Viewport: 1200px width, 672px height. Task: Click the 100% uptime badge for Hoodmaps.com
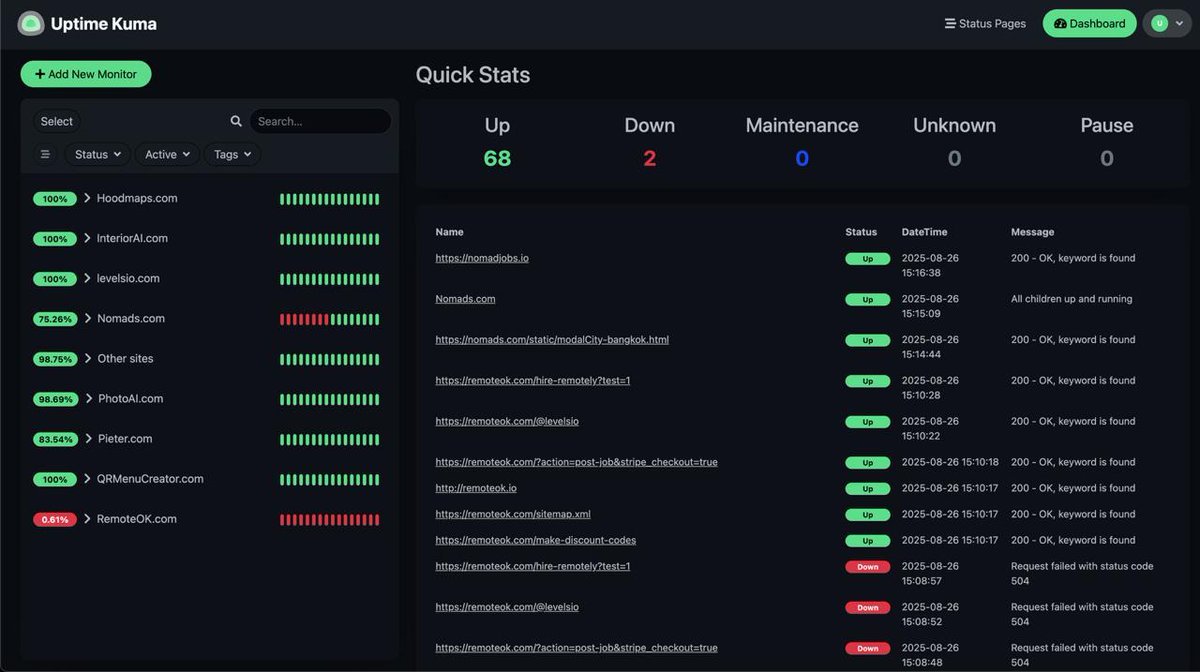tap(55, 199)
